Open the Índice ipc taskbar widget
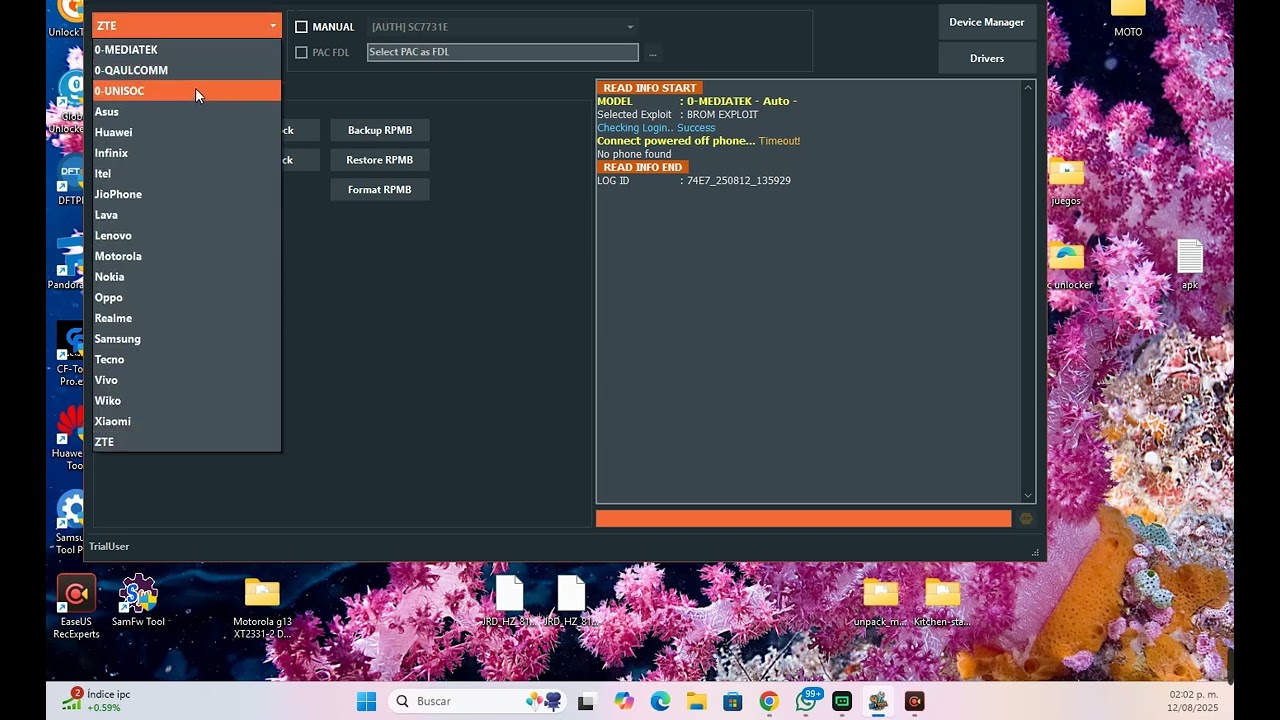Viewport: 1280px width, 720px height. [96, 700]
